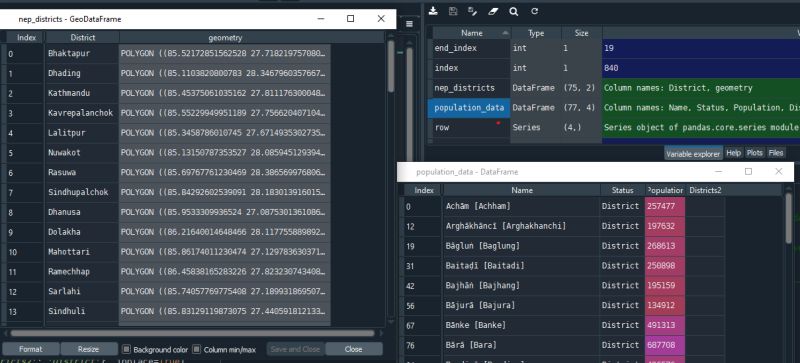
Task: Click the Resize button
Action: 89,349
